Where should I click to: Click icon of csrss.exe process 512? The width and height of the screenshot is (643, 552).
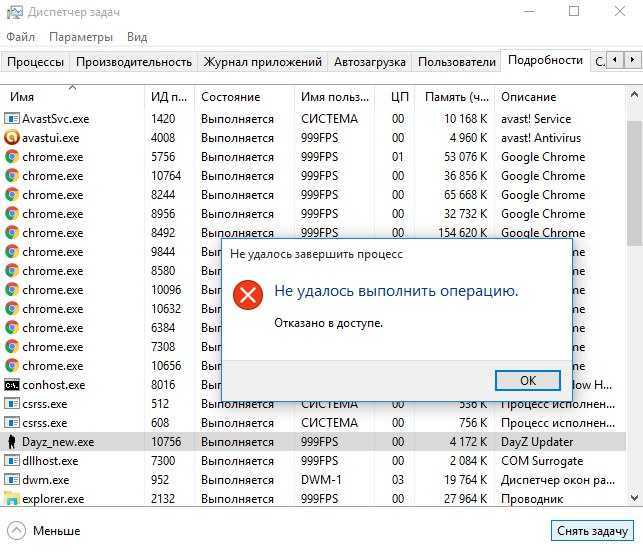(x=11, y=404)
